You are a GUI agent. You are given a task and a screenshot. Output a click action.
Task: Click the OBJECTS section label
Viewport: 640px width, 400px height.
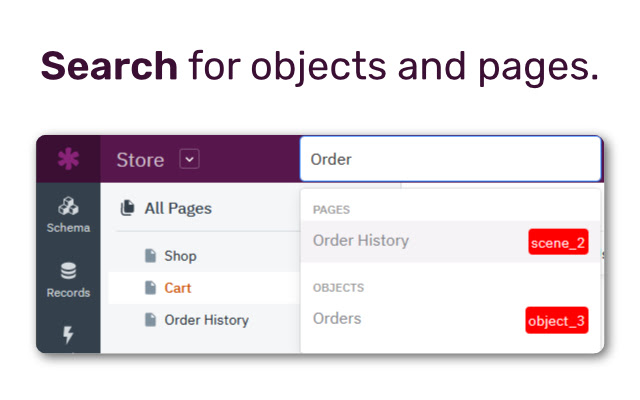[338, 288]
